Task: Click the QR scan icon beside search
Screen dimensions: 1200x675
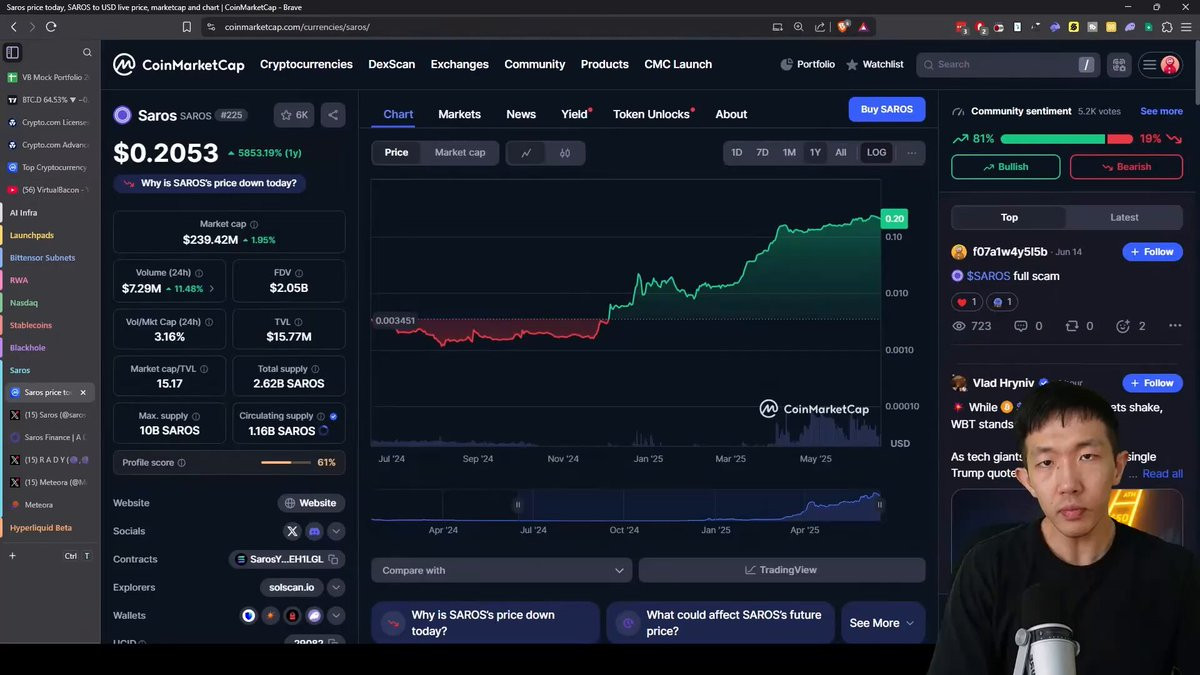Action: click(1118, 65)
